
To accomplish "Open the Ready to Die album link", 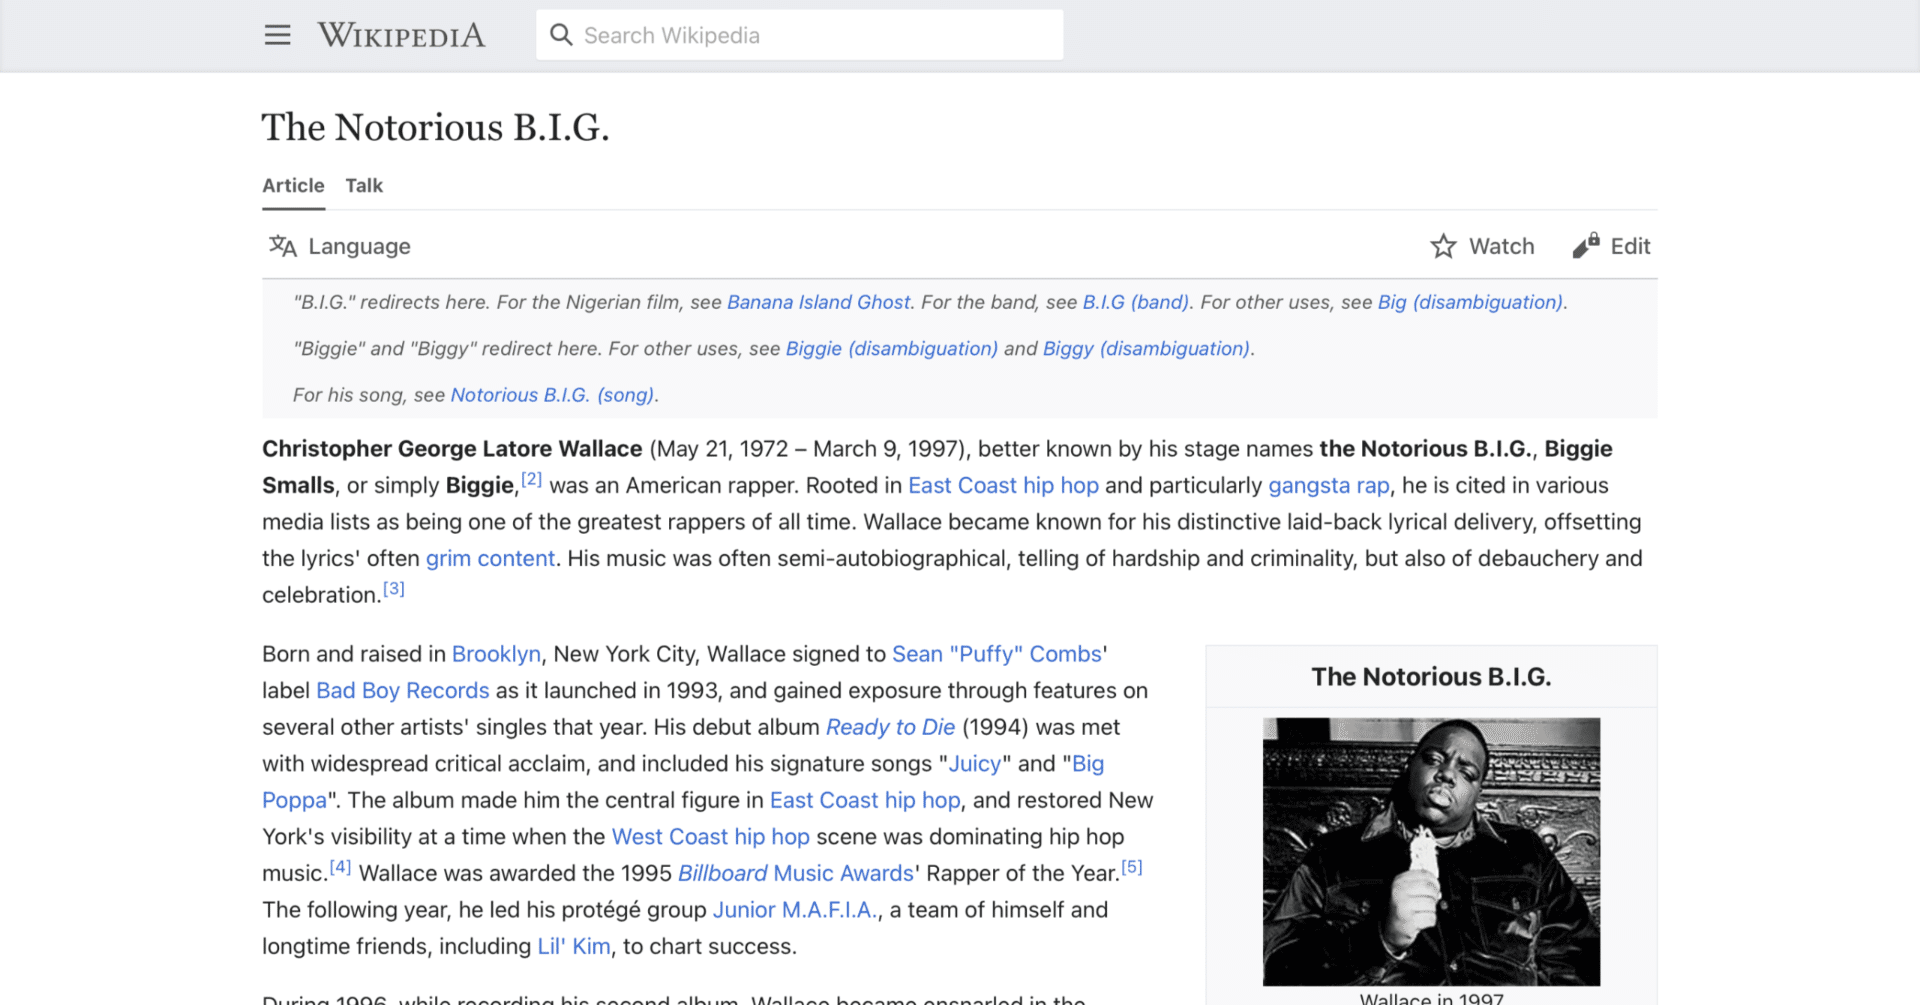I will [x=890, y=727].
